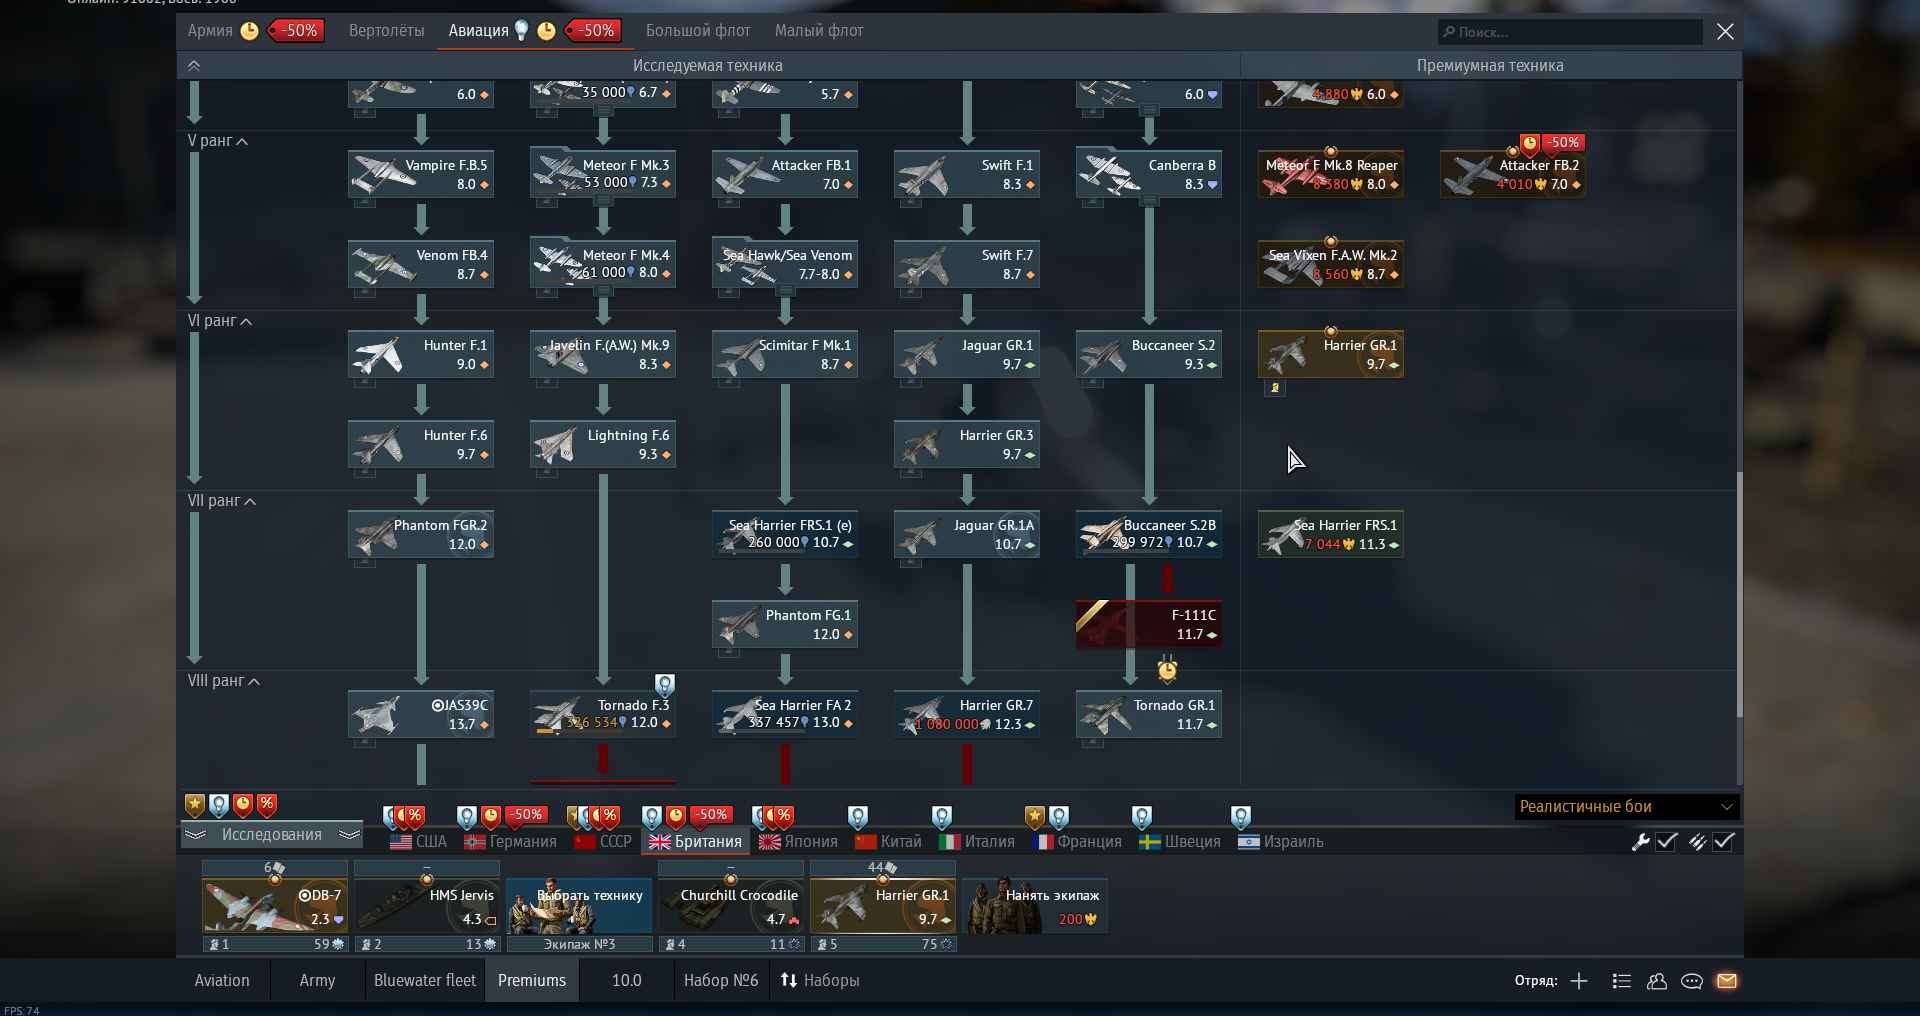1920x1016 pixels.
Task: Open the wrench repair settings icon
Action: (x=1640, y=842)
